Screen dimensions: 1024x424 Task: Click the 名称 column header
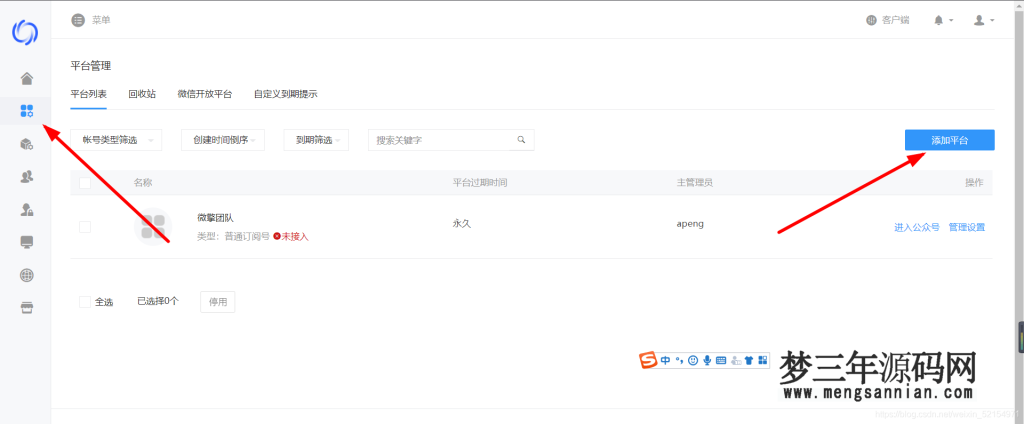pyautogui.click(x=143, y=183)
